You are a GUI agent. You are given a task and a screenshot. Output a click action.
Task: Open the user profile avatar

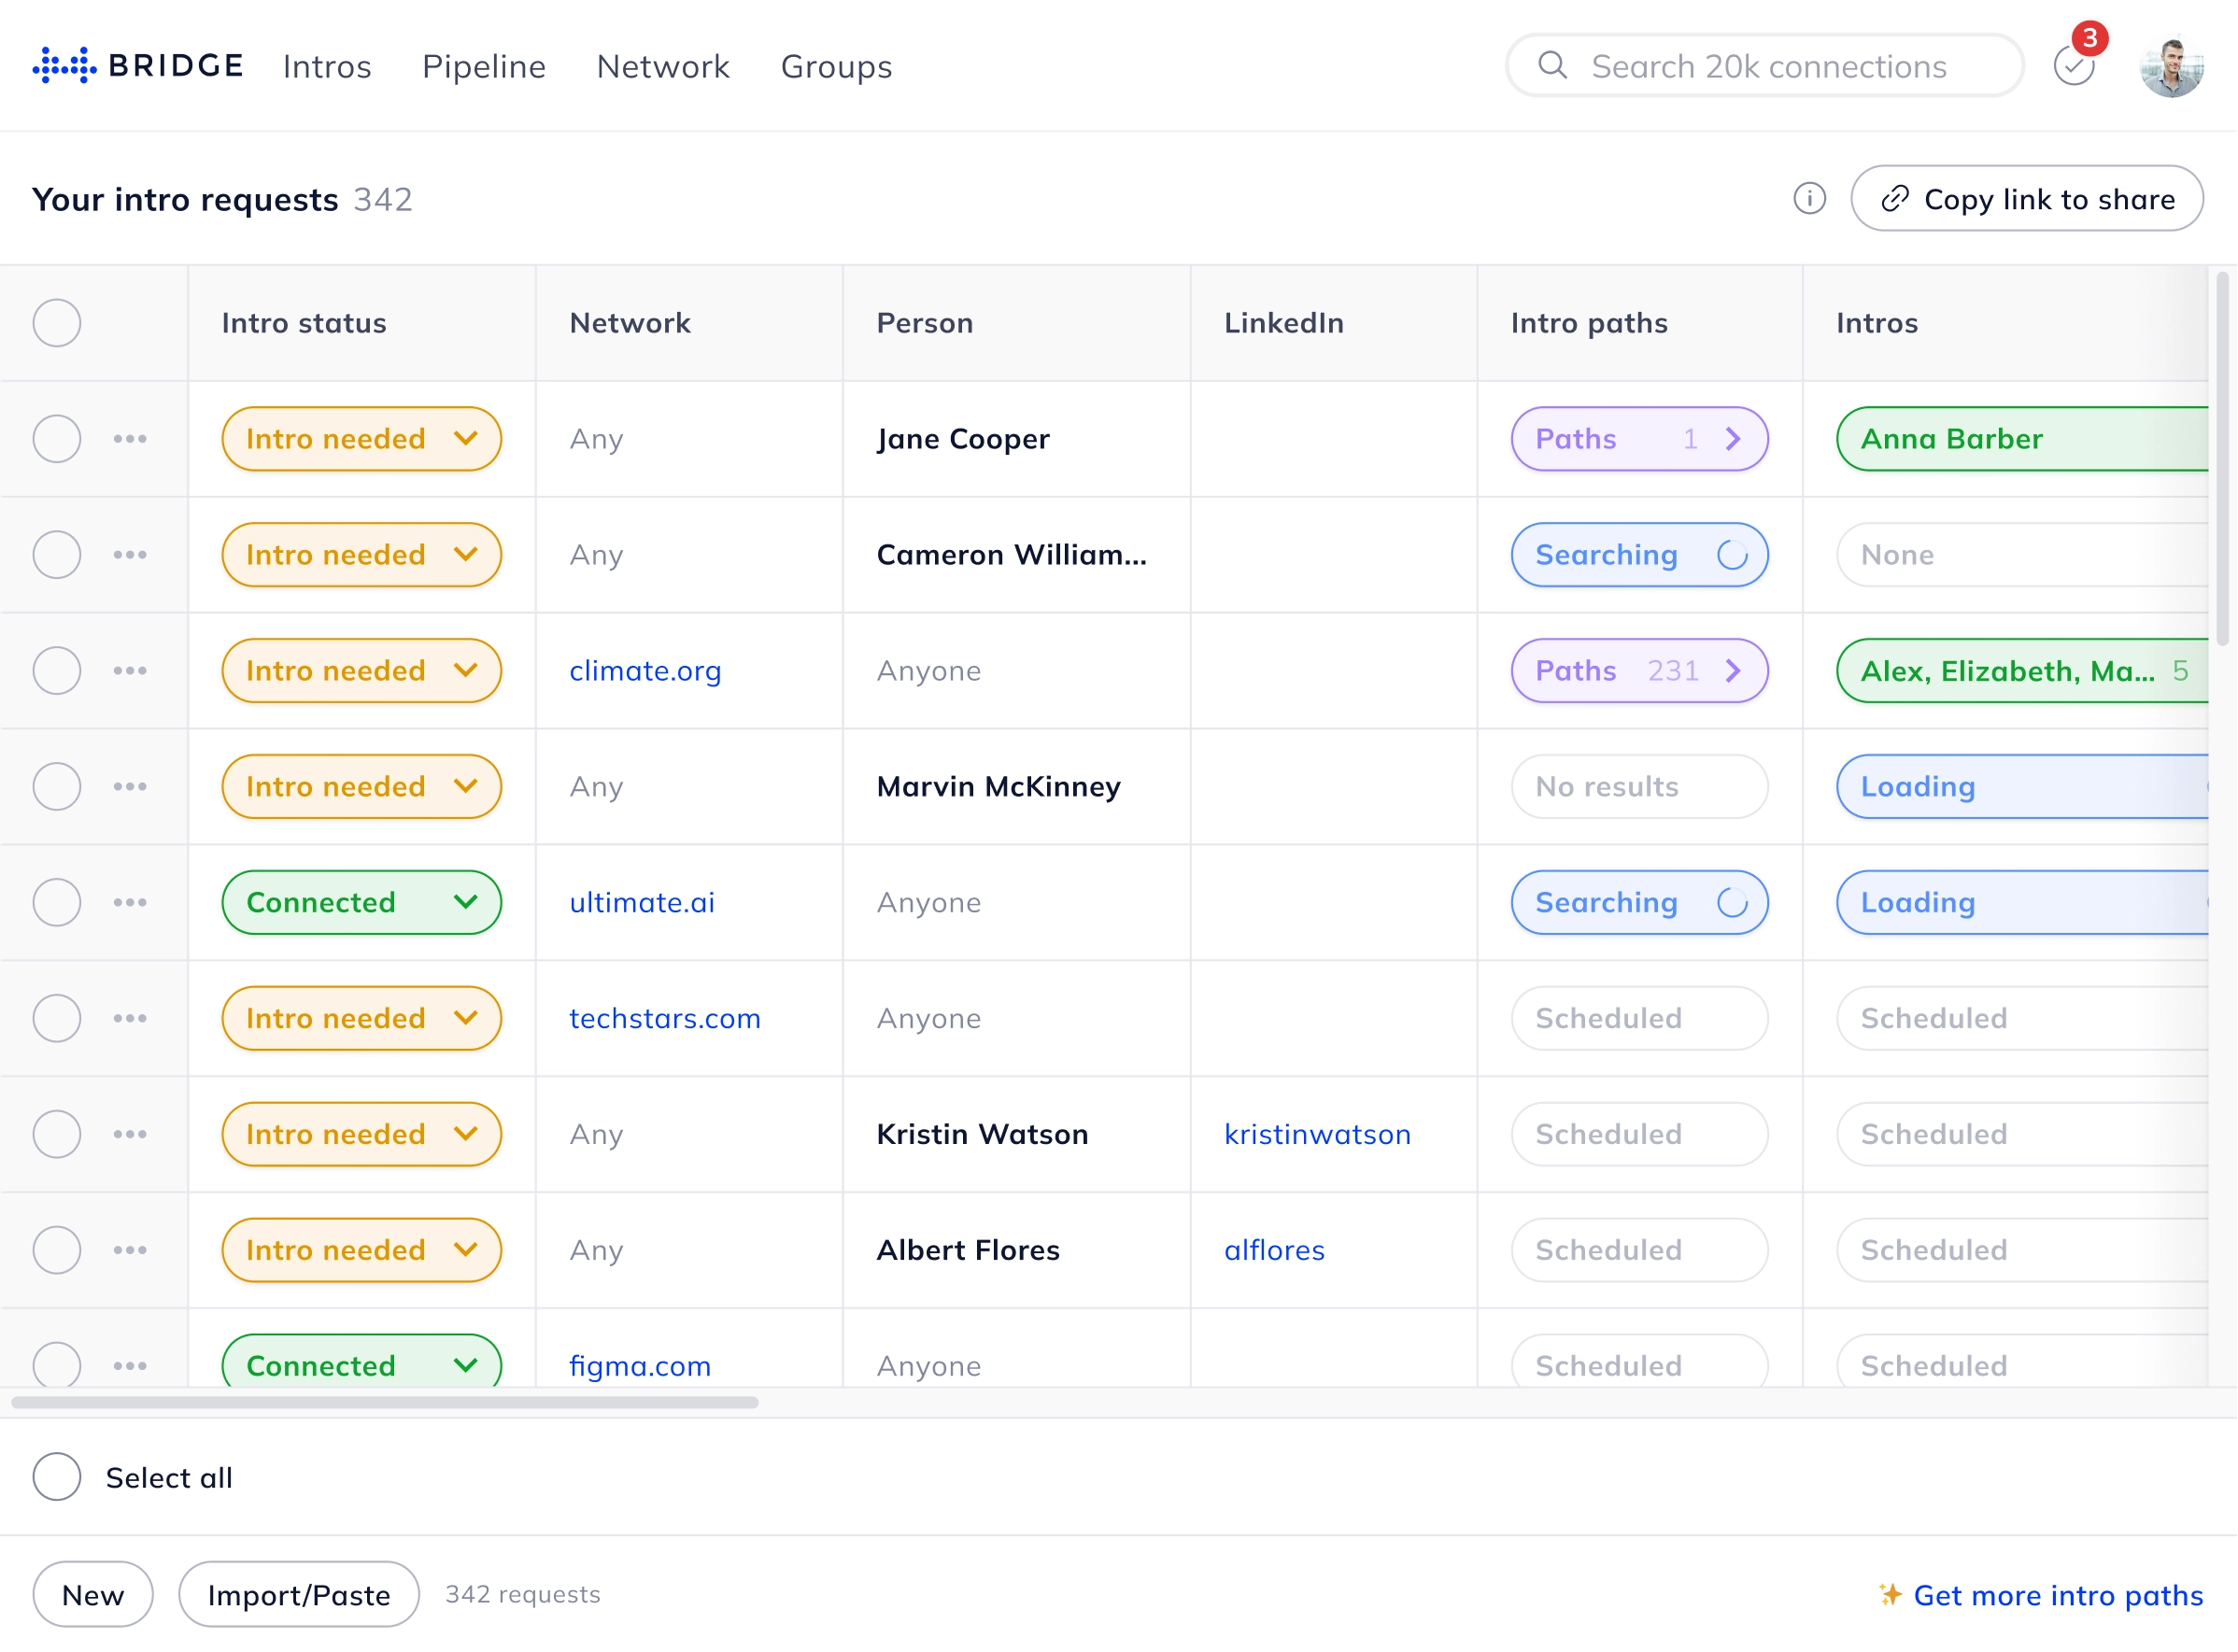(2170, 66)
